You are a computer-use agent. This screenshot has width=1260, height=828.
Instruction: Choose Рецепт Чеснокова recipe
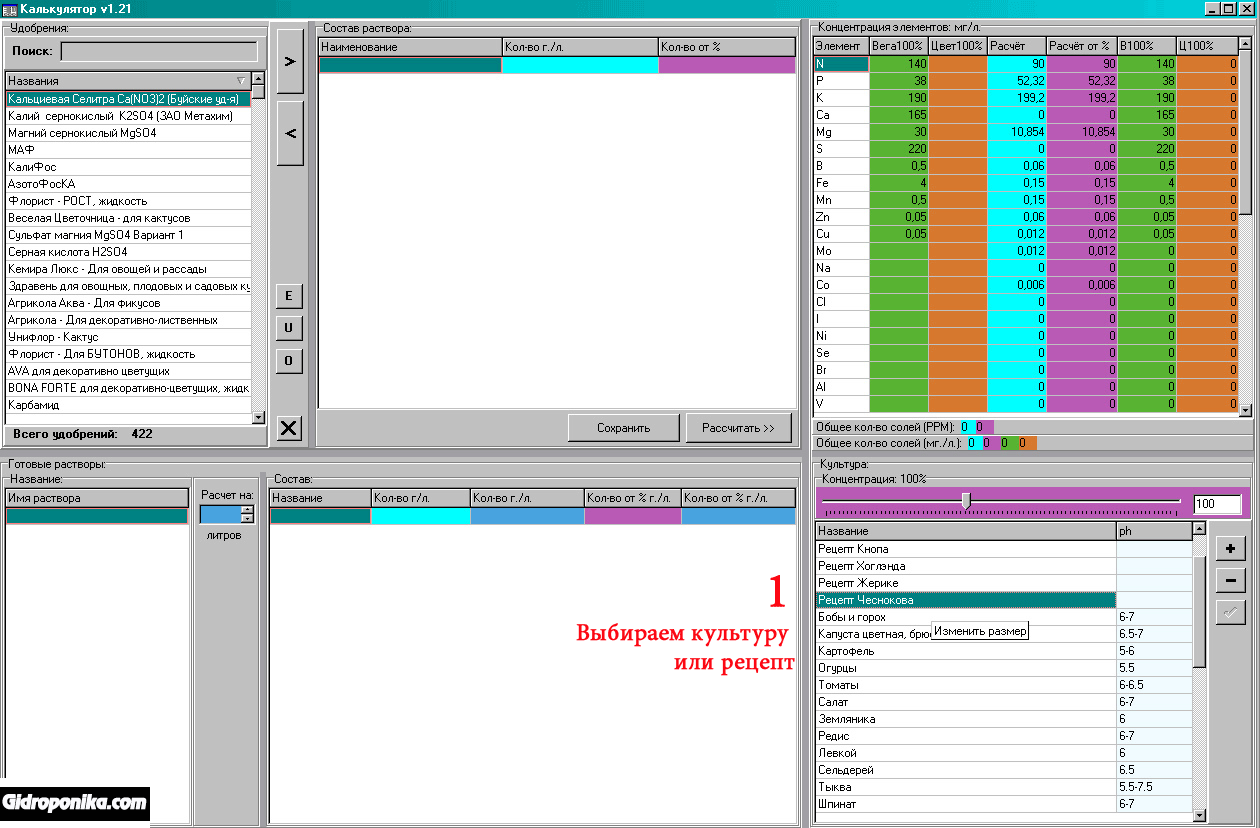pyautogui.click(x=966, y=600)
